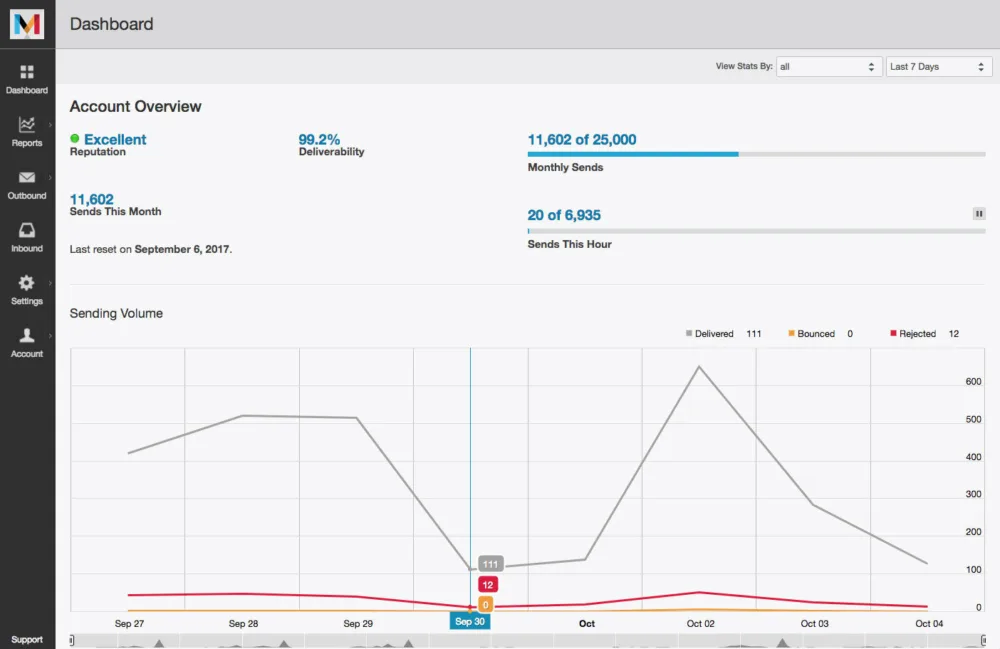The image size is (1000, 649).
Task: Expand the chevron next to Reports
Action: tap(50, 125)
